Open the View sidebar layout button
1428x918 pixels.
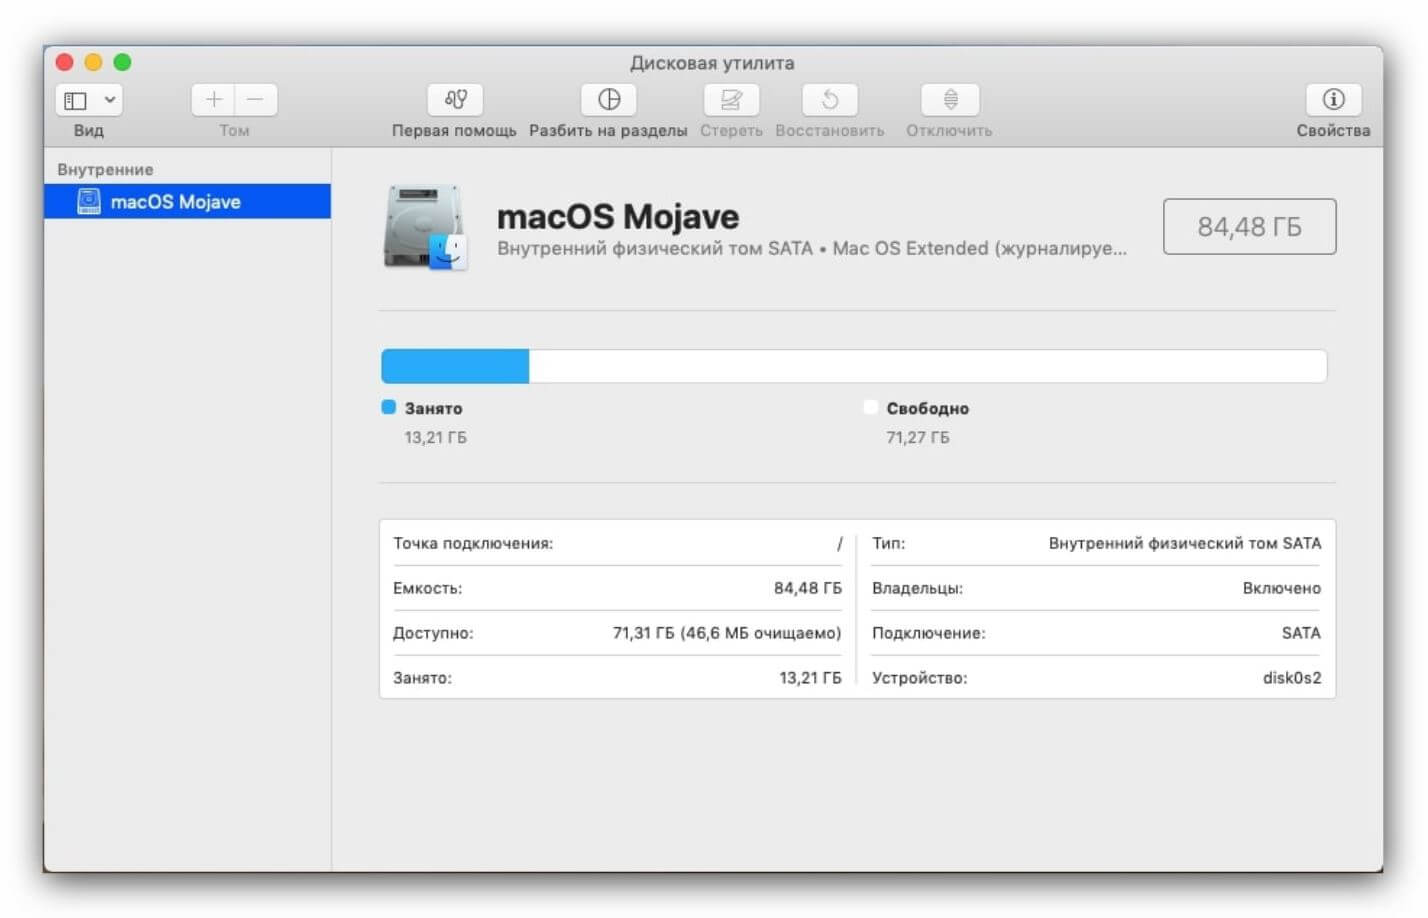[76, 100]
